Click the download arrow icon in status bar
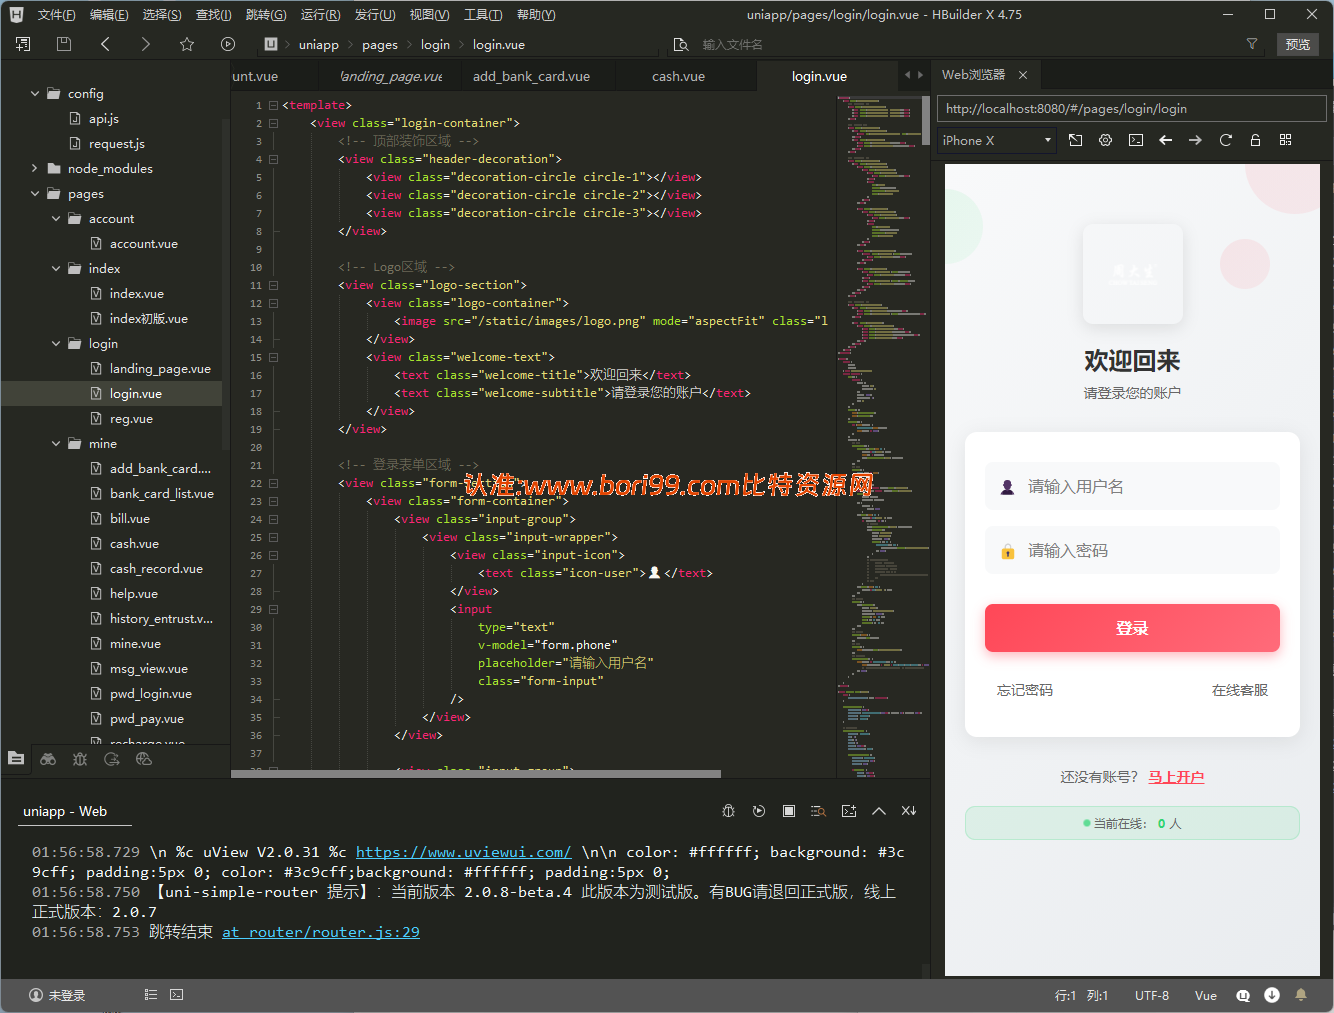 click(1272, 995)
